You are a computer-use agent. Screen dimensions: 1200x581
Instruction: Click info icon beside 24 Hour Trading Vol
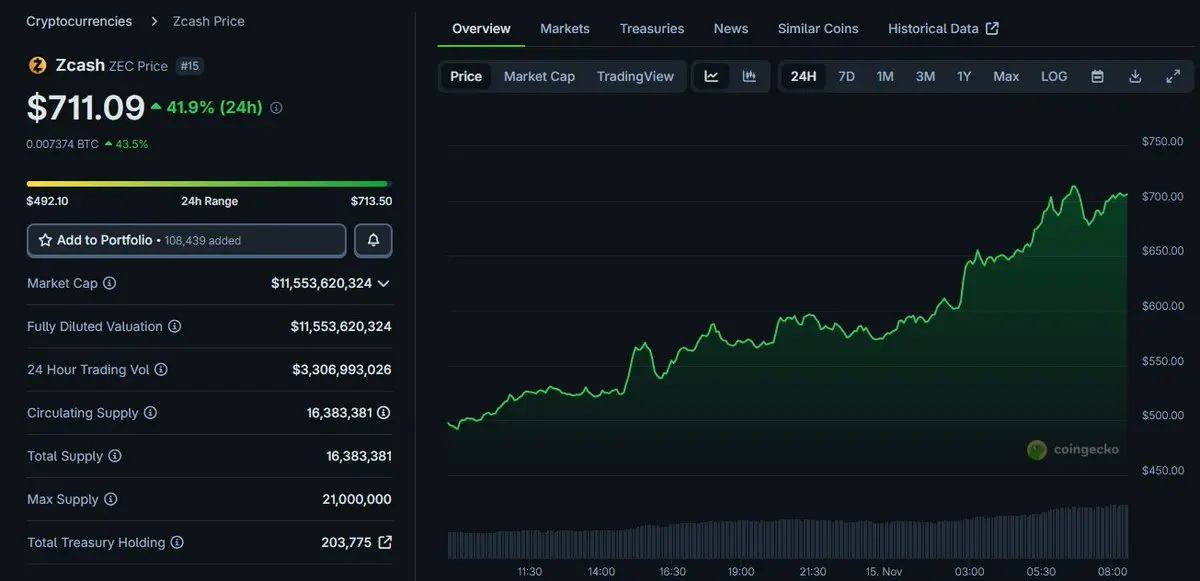click(x=161, y=369)
